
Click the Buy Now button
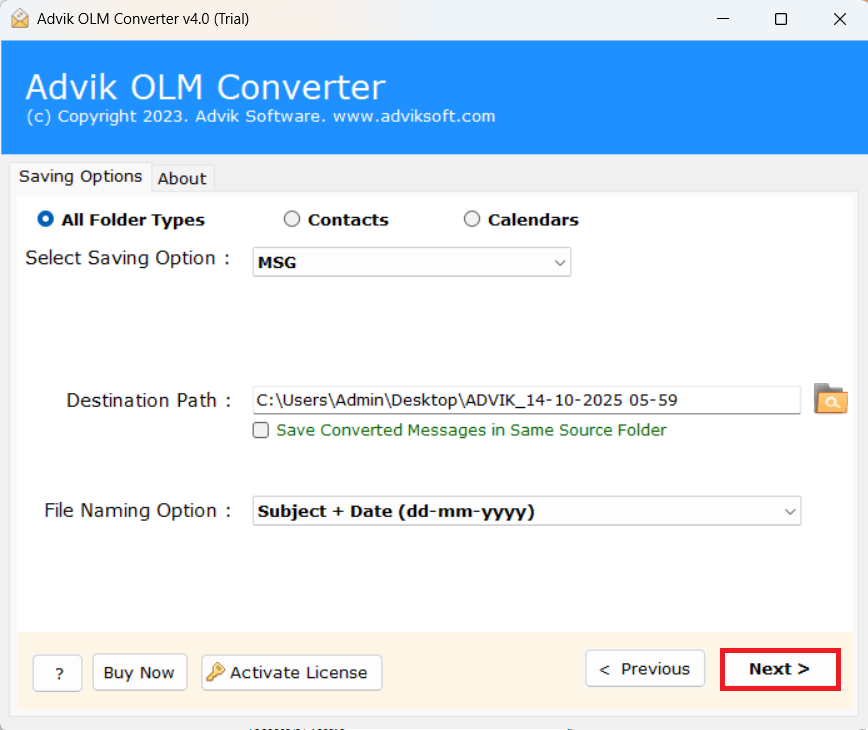click(139, 673)
